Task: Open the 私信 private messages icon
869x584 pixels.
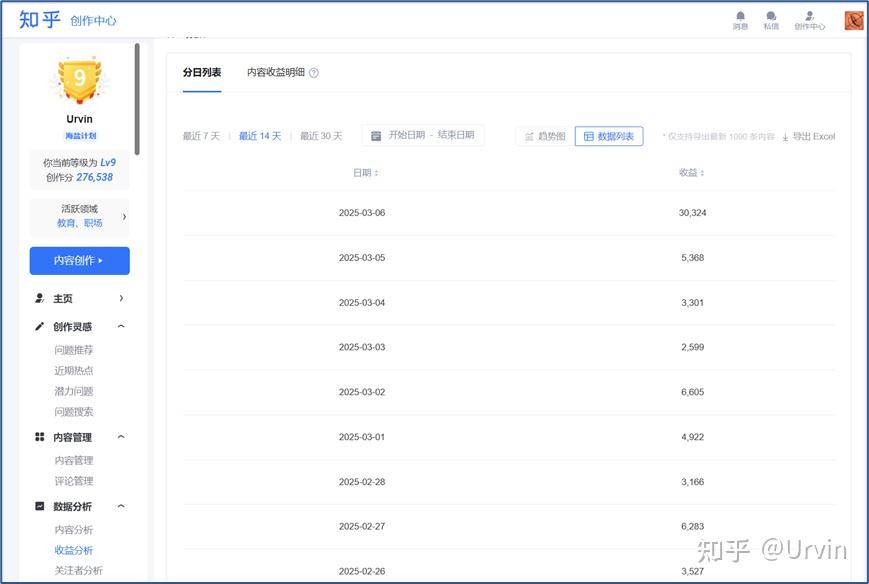Action: [x=771, y=16]
